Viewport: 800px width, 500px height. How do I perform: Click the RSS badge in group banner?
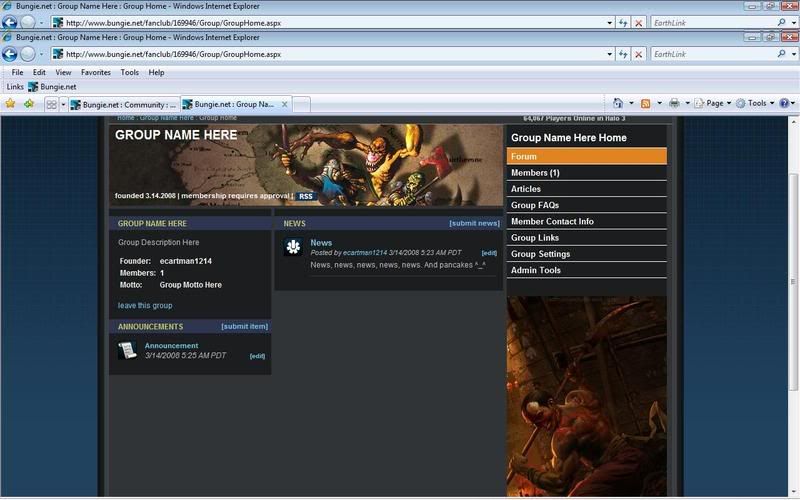[x=305, y=196]
